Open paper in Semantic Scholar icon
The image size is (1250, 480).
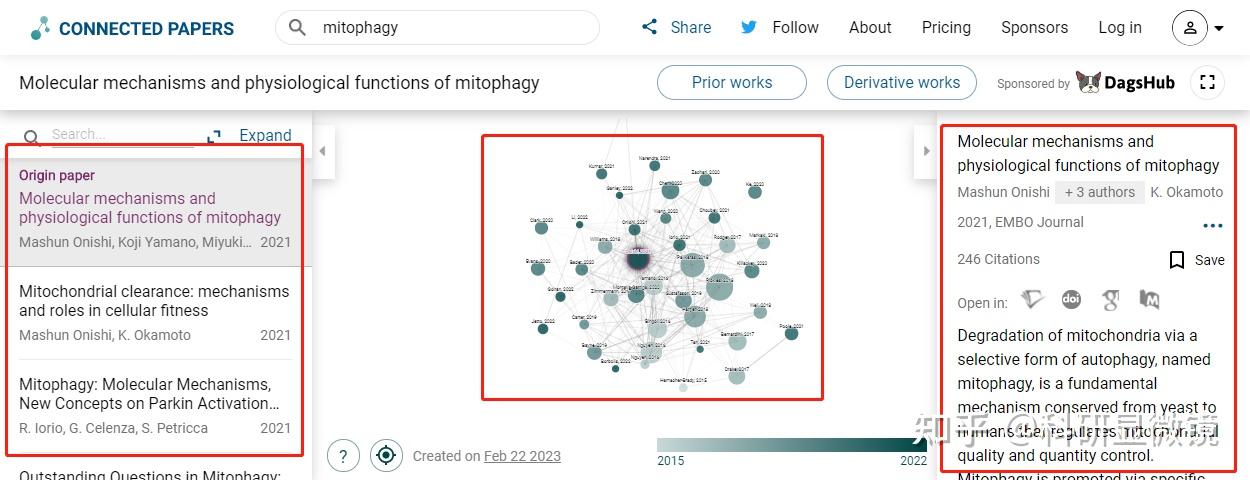point(1033,300)
